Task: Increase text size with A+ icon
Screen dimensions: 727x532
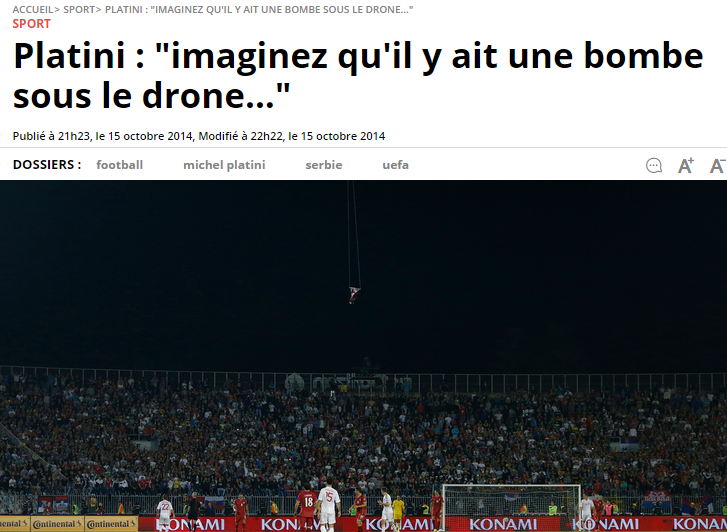Action: (686, 165)
